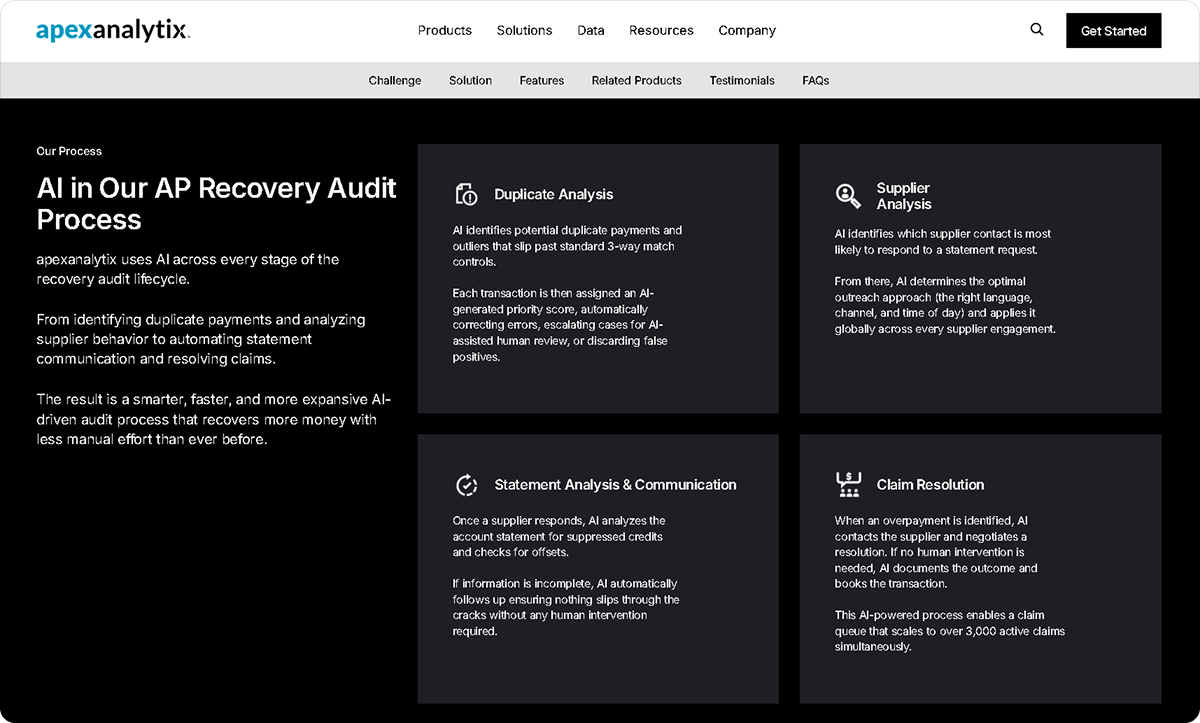Click the apexanalytix logo
Image resolution: width=1200 pixels, height=723 pixels.
(x=113, y=31)
